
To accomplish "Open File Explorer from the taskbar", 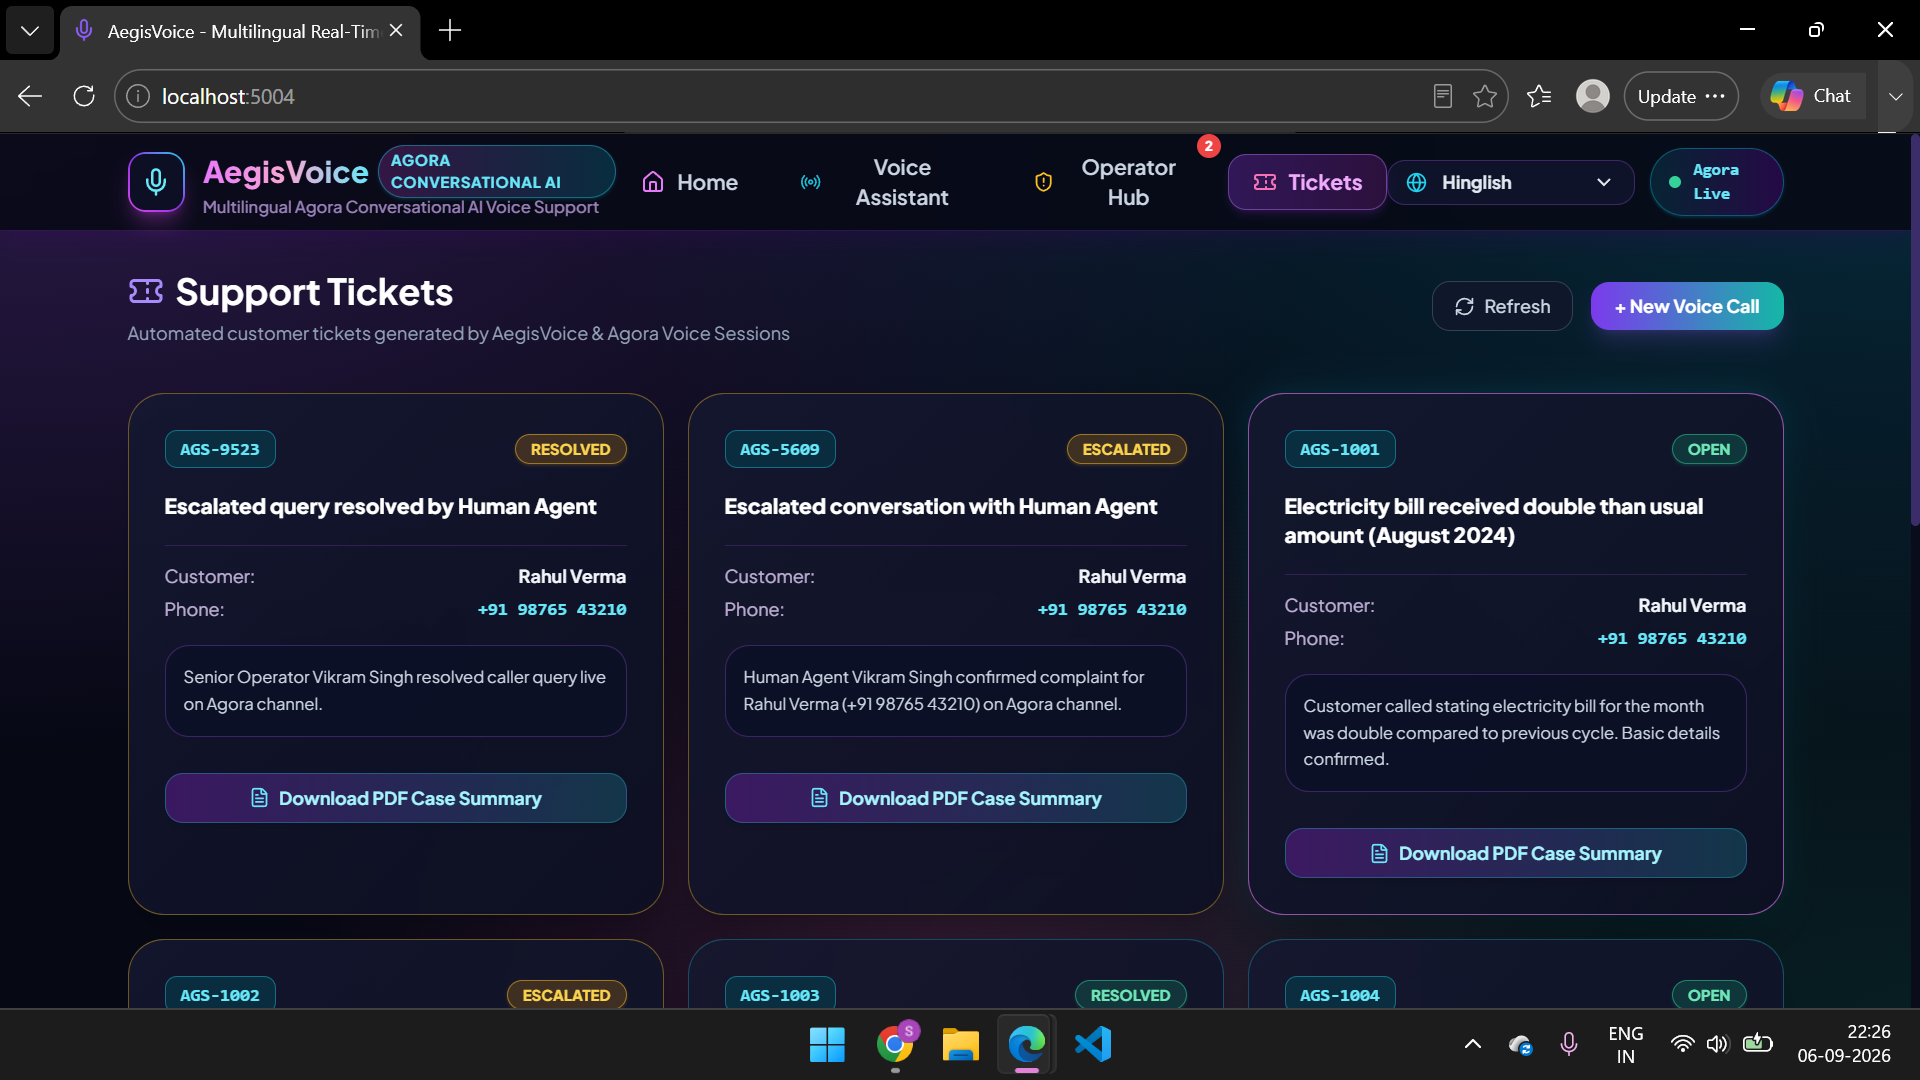I will point(960,1045).
